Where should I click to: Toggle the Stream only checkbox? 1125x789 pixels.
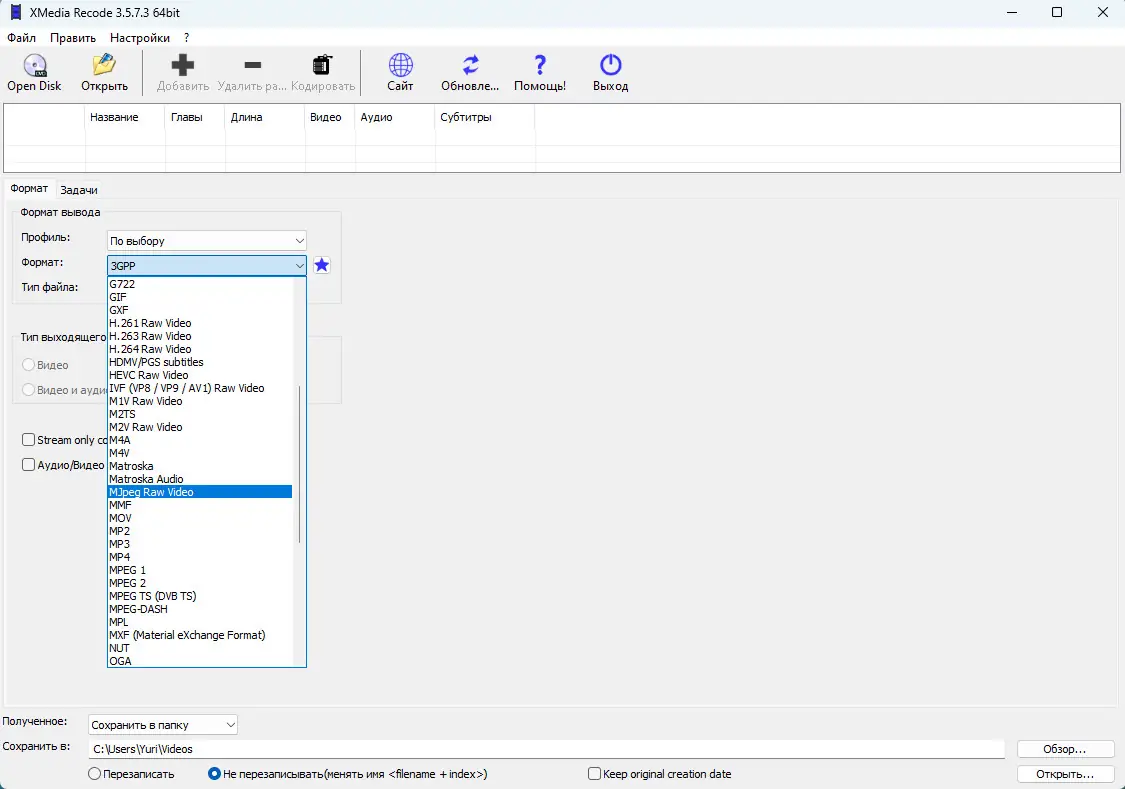[29, 440]
